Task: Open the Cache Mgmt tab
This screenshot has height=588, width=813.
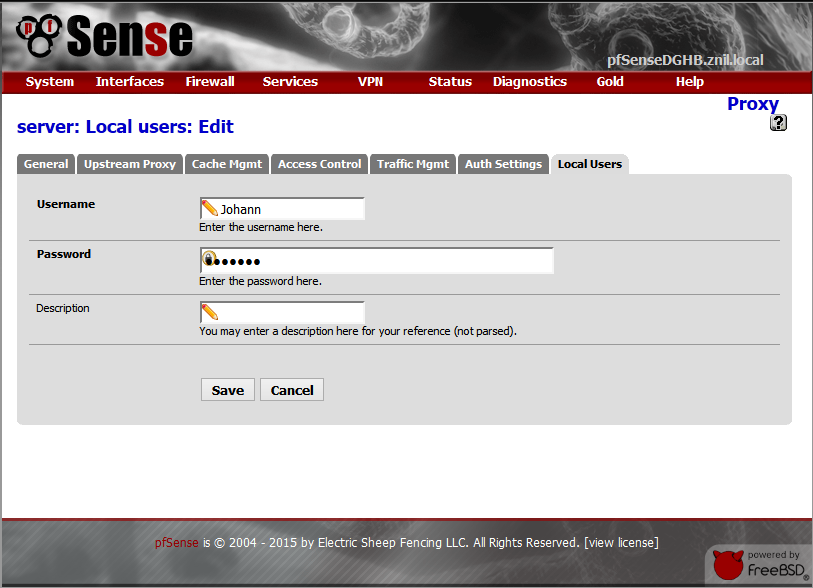Action: [x=227, y=164]
